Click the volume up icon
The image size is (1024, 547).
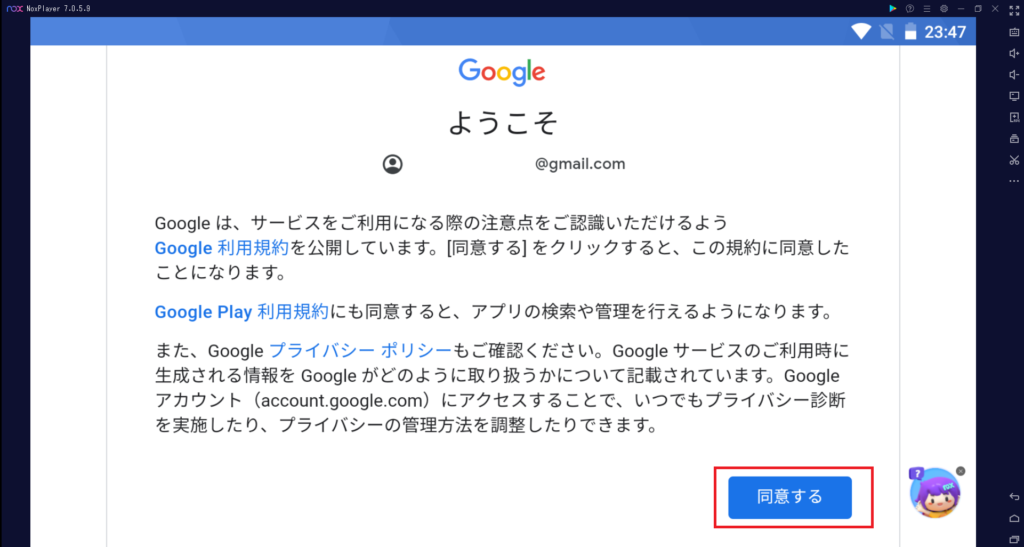pos(1014,54)
